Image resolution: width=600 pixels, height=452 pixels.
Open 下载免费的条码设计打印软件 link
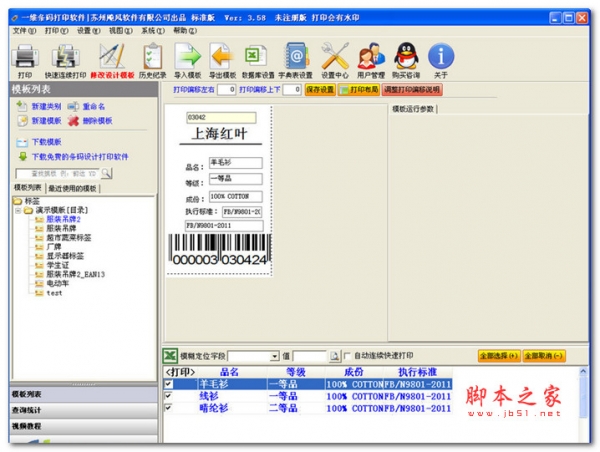(73, 157)
